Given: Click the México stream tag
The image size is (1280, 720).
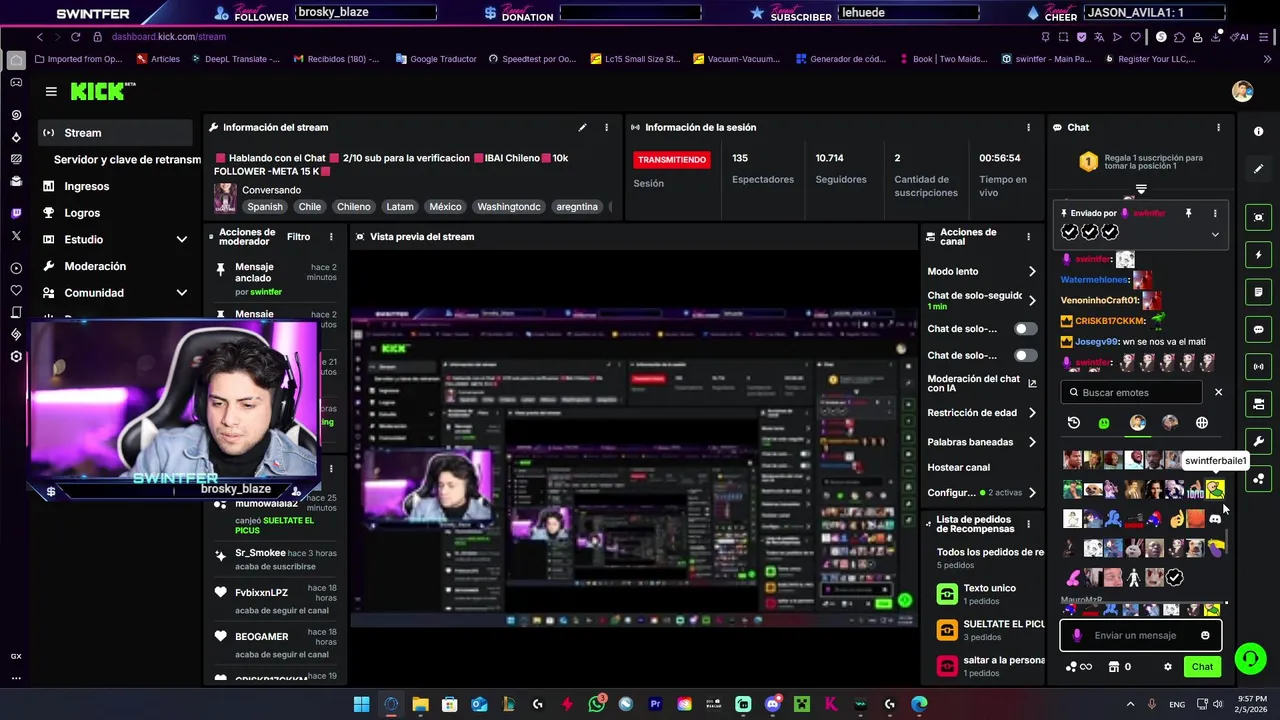Looking at the screenshot, I should point(445,207).
